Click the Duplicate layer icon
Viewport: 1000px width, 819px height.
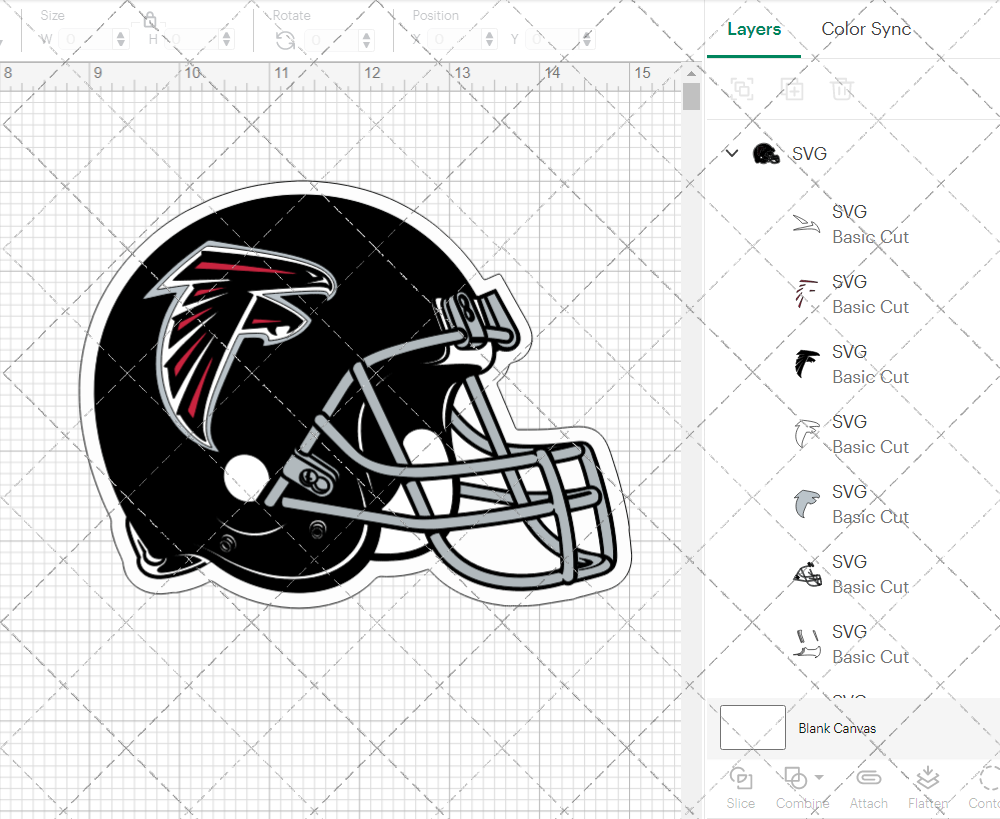click(792, 89)
